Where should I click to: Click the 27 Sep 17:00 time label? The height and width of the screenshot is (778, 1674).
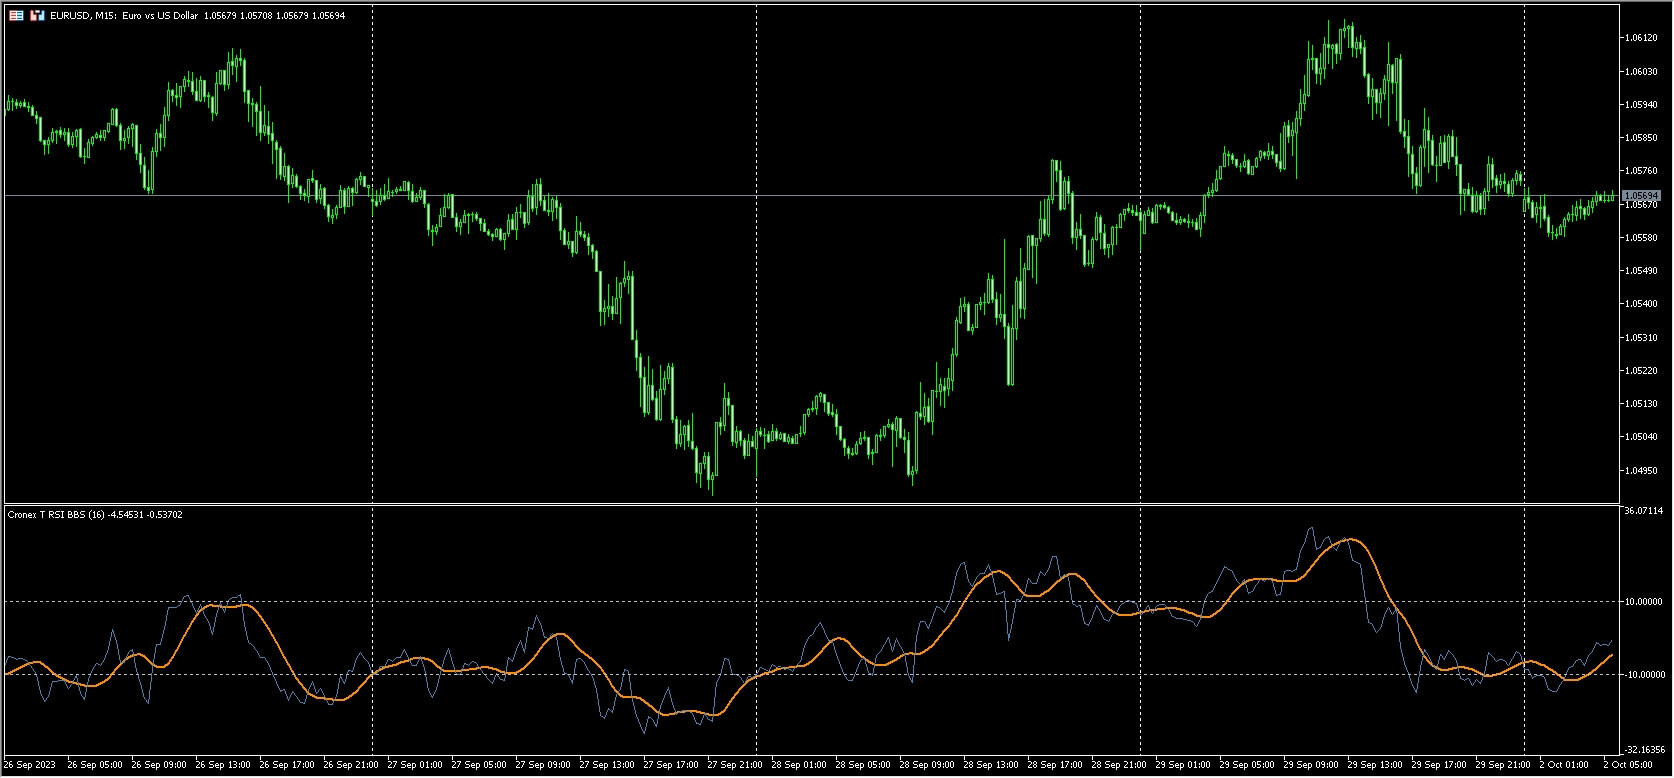[671, 765]
